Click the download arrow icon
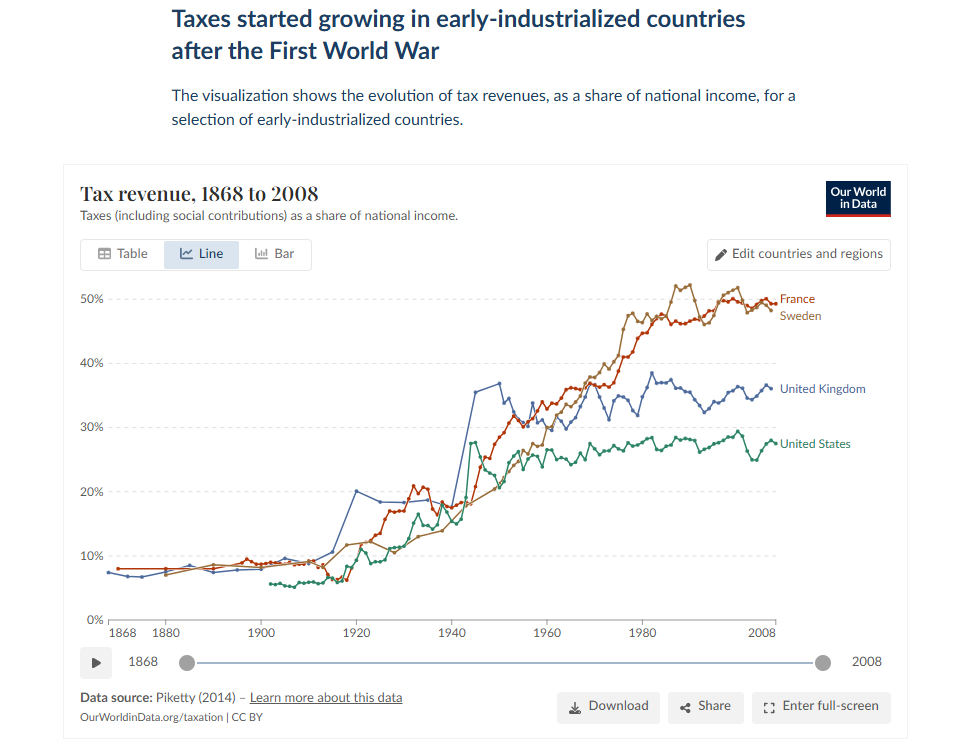This screenshot has width=964, height=747. [x=575, y=707]
